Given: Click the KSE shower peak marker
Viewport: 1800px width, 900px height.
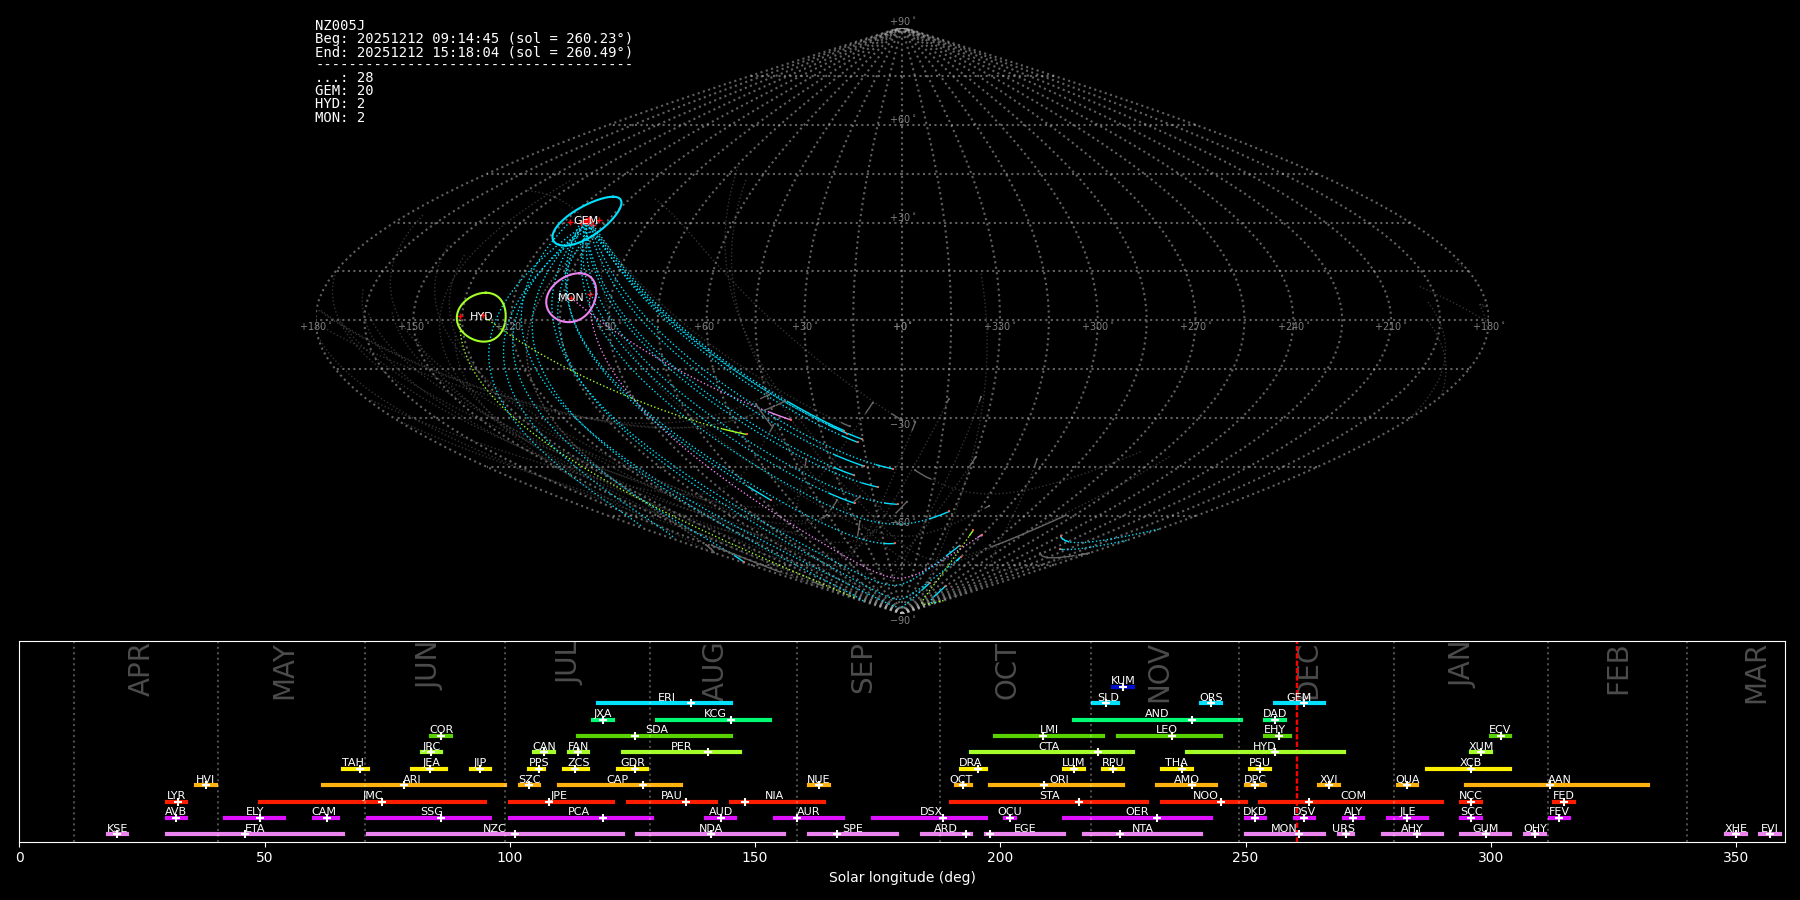Looking at the screenshot, I should point(117,834).
